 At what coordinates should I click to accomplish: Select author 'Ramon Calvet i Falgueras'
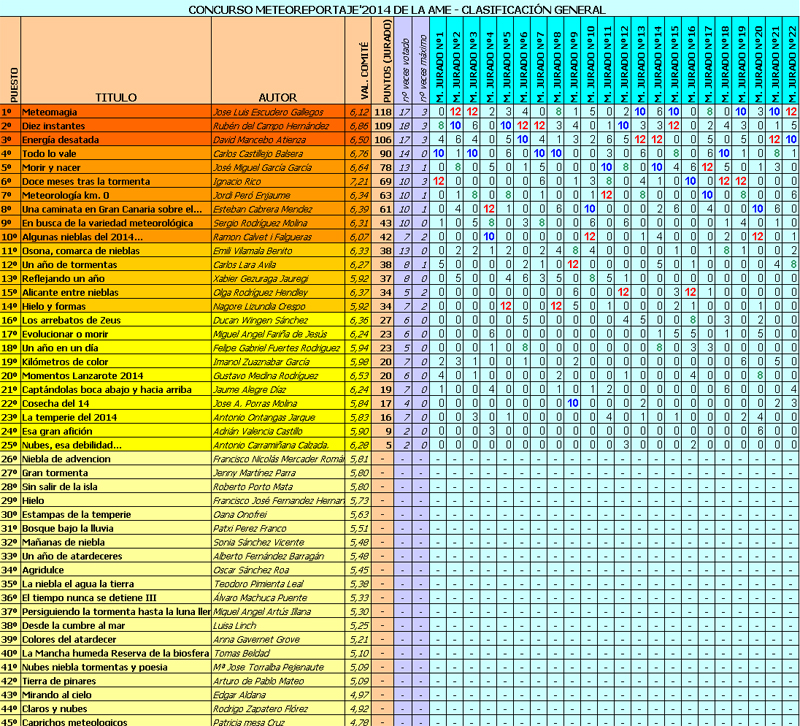(x=262, y=237)
